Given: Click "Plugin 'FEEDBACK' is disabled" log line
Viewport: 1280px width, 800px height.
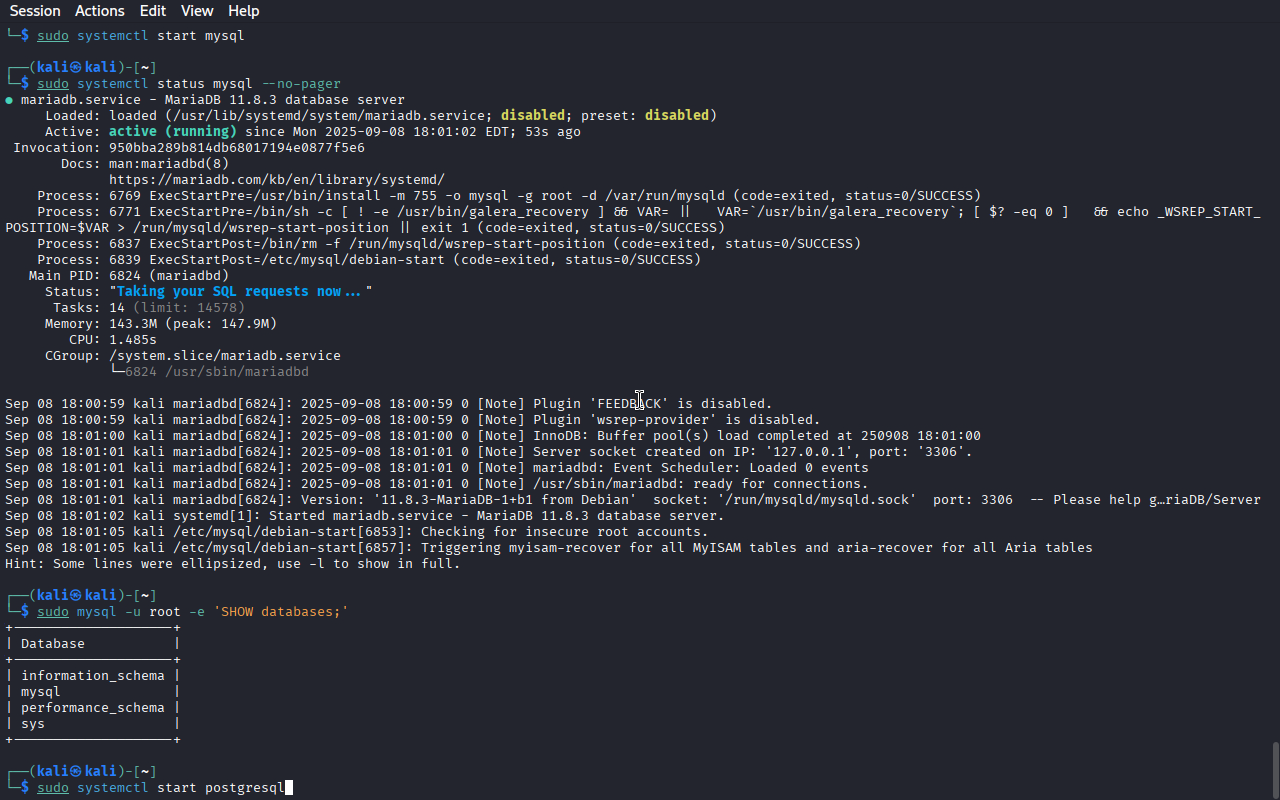Looking at the screenshot, I should tap(389, 404).
